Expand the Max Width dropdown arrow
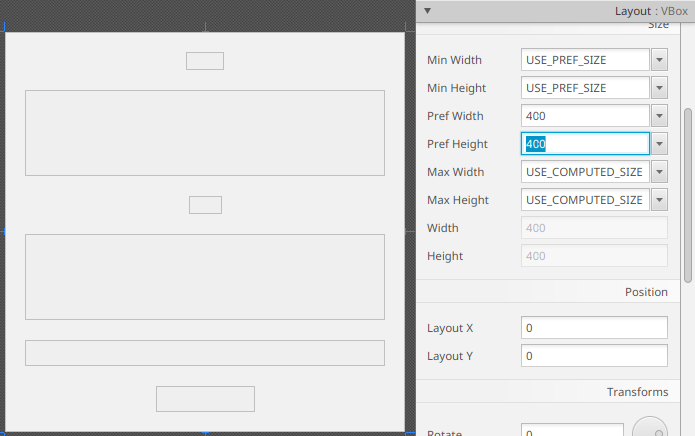The image size is (695, 436). click(659, 172)
